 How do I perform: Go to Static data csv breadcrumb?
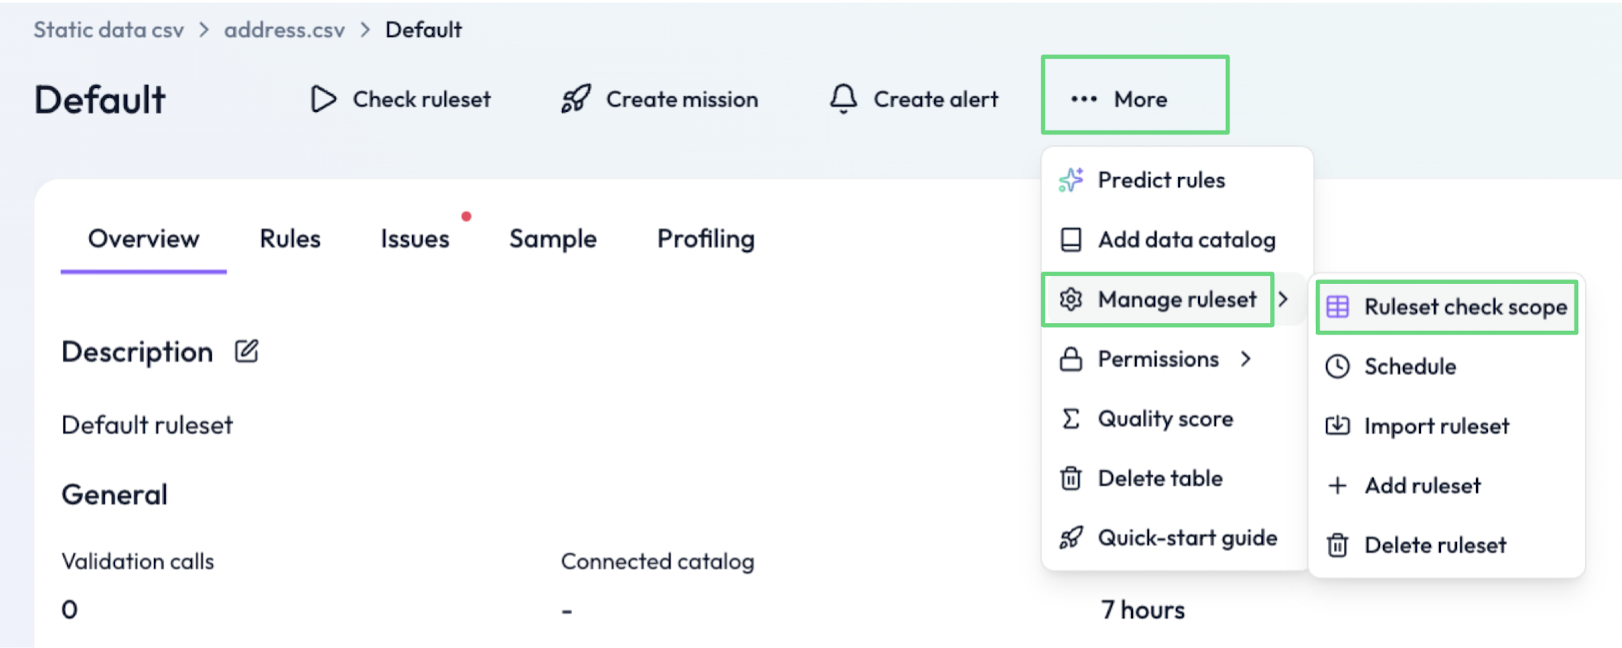(x=109, y=30)
